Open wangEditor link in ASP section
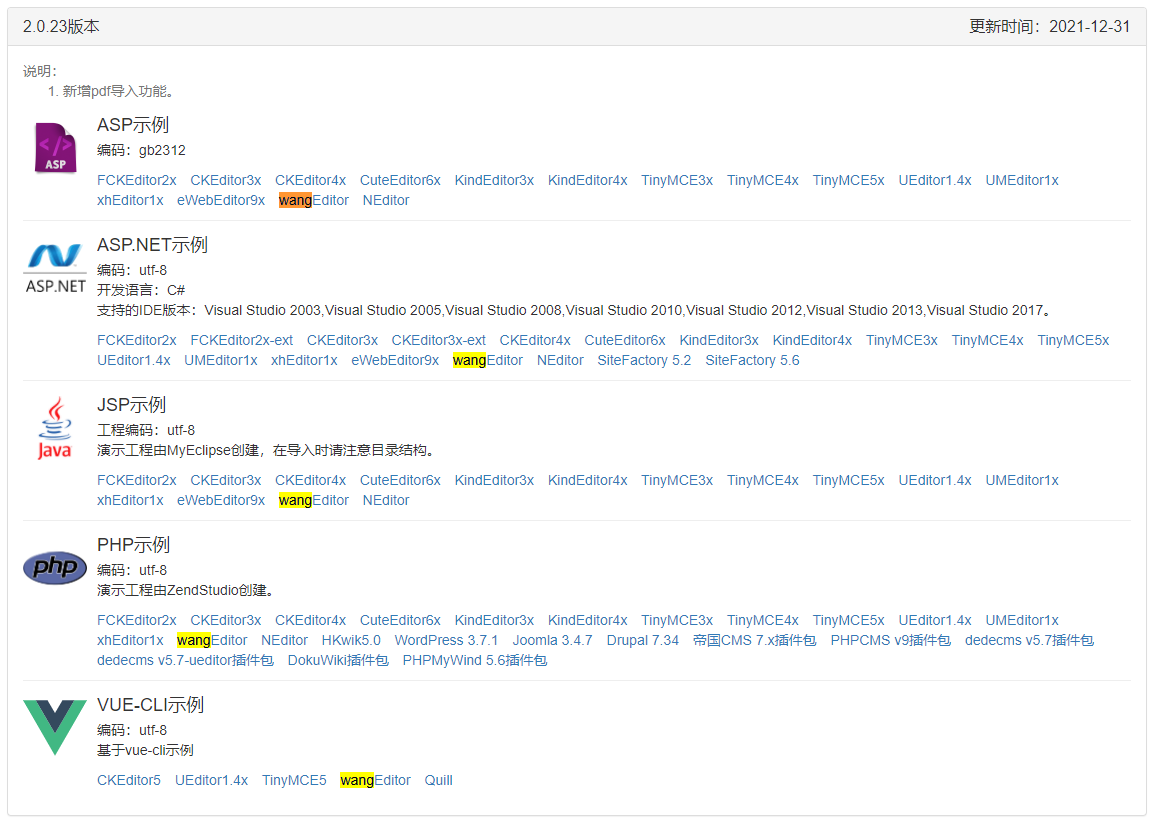Image resolution: width=1151 pixels, height=820 pixels. coord(313,200)
